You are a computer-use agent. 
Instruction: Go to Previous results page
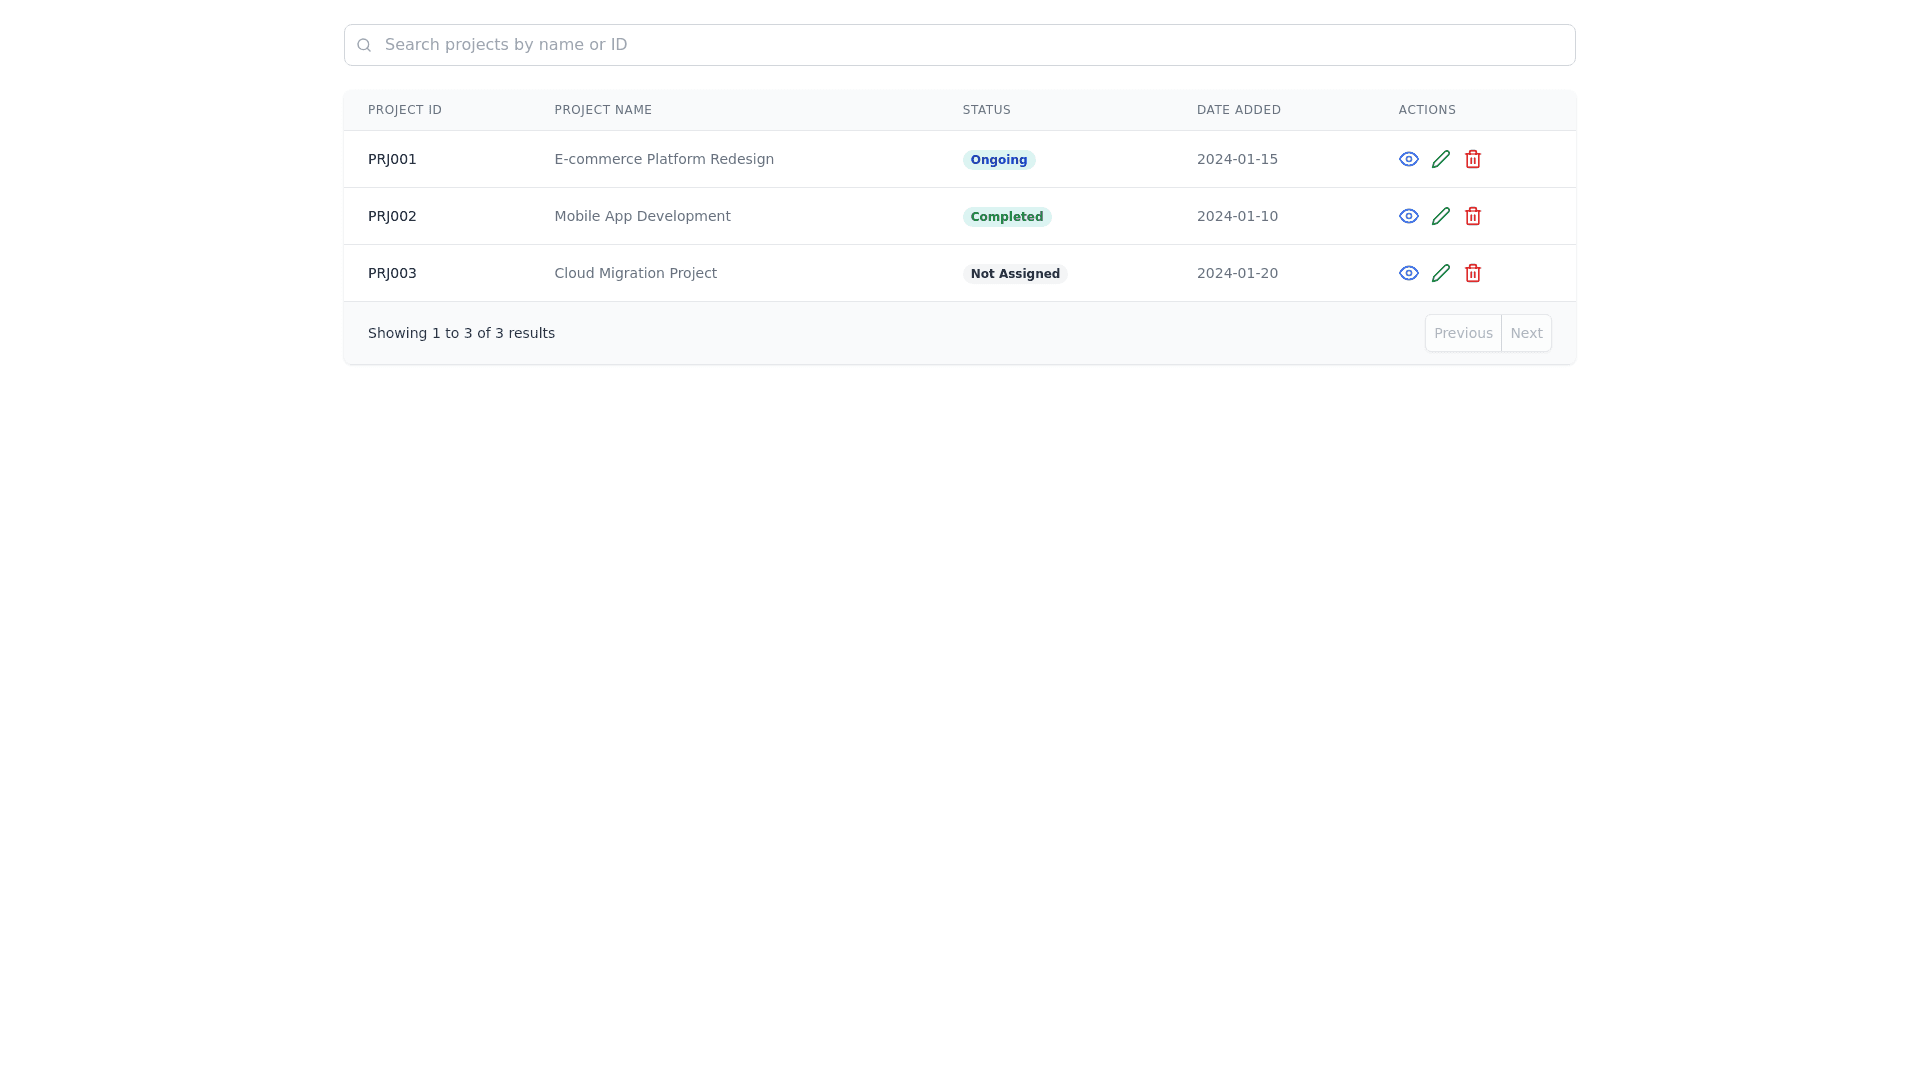pyautogui.click(x=1462, y=333)
